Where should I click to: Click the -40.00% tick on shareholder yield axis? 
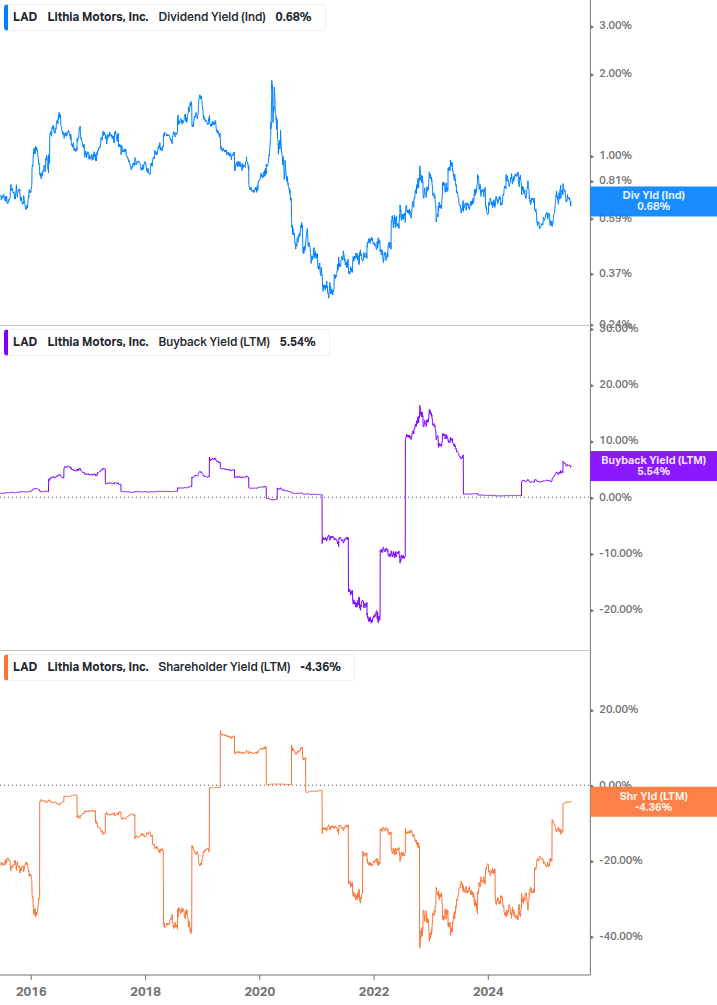point(620,936)
